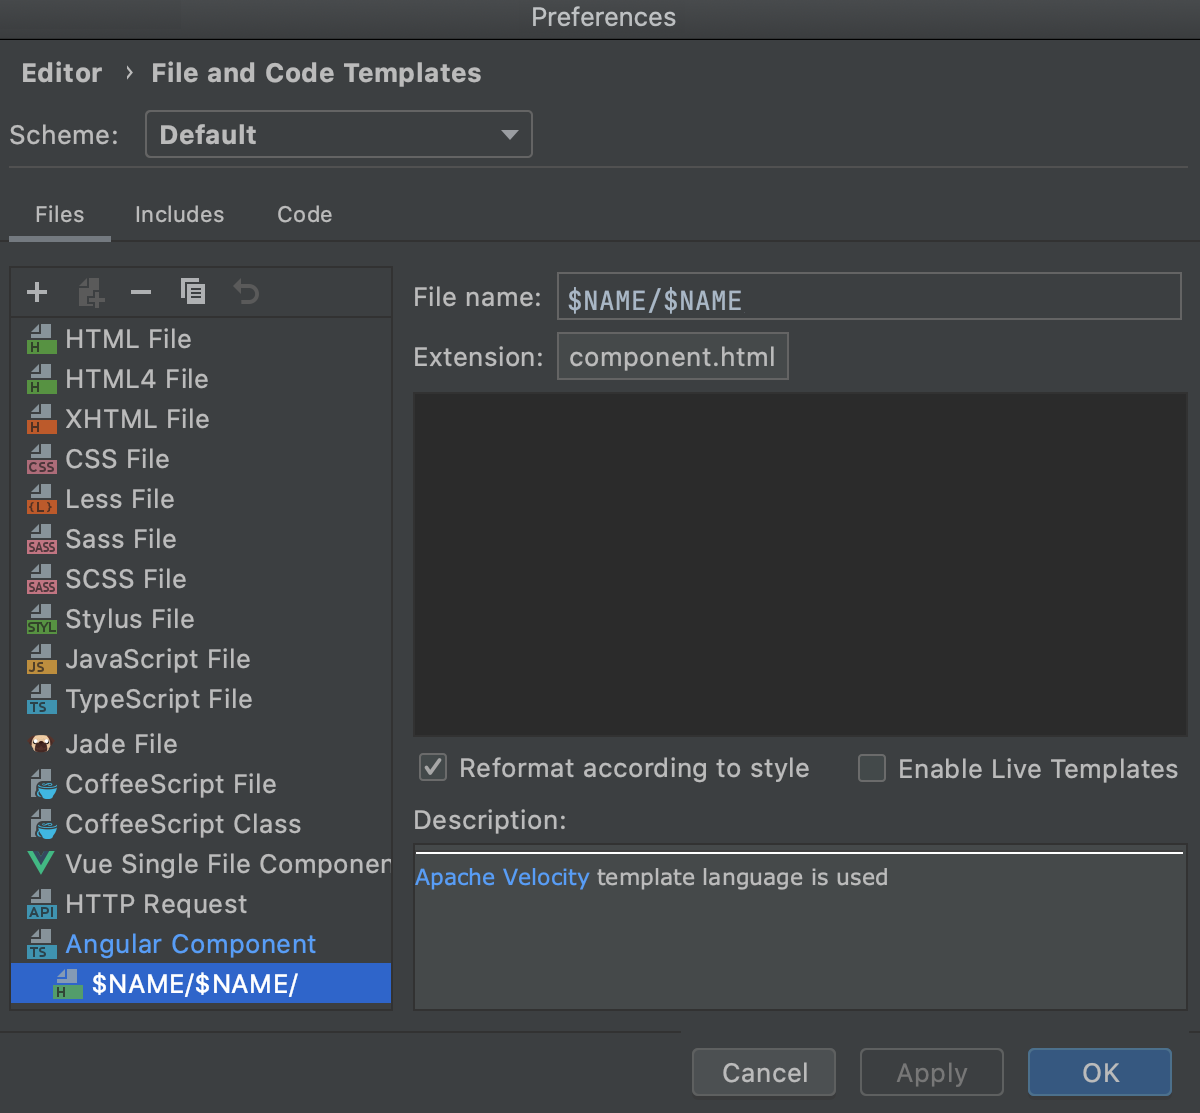Click the Remove Template minus icon
The height and width of the screenshot is (1113, 1200).
pos(141,292)
